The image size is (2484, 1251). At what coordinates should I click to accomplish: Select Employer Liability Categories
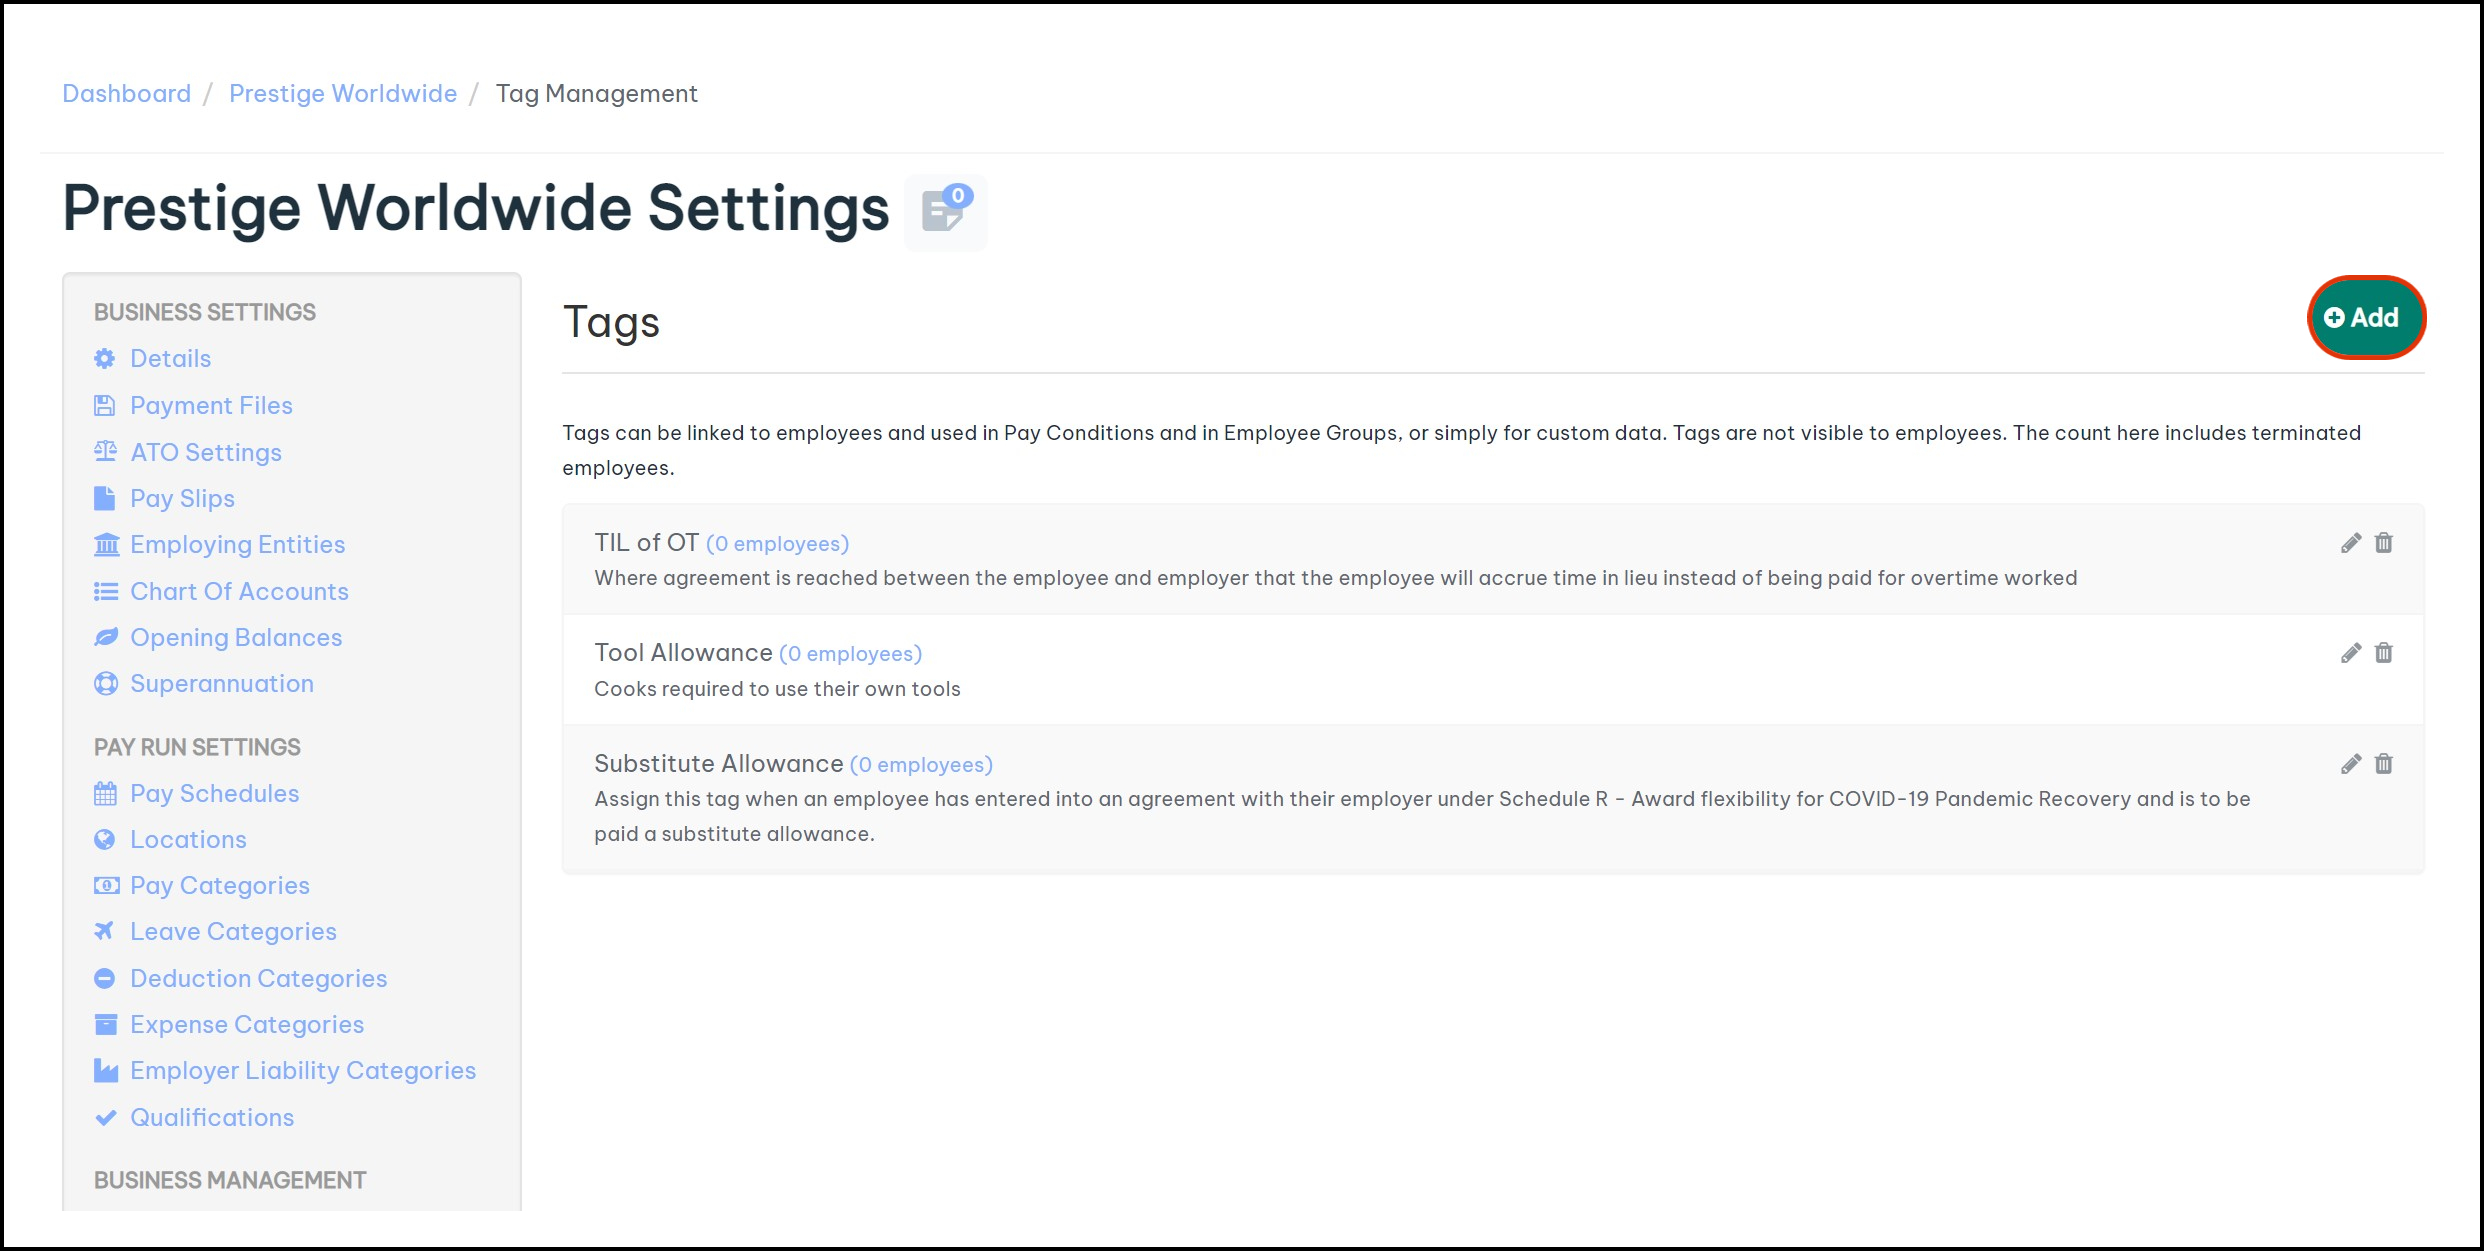point(302,1071)
